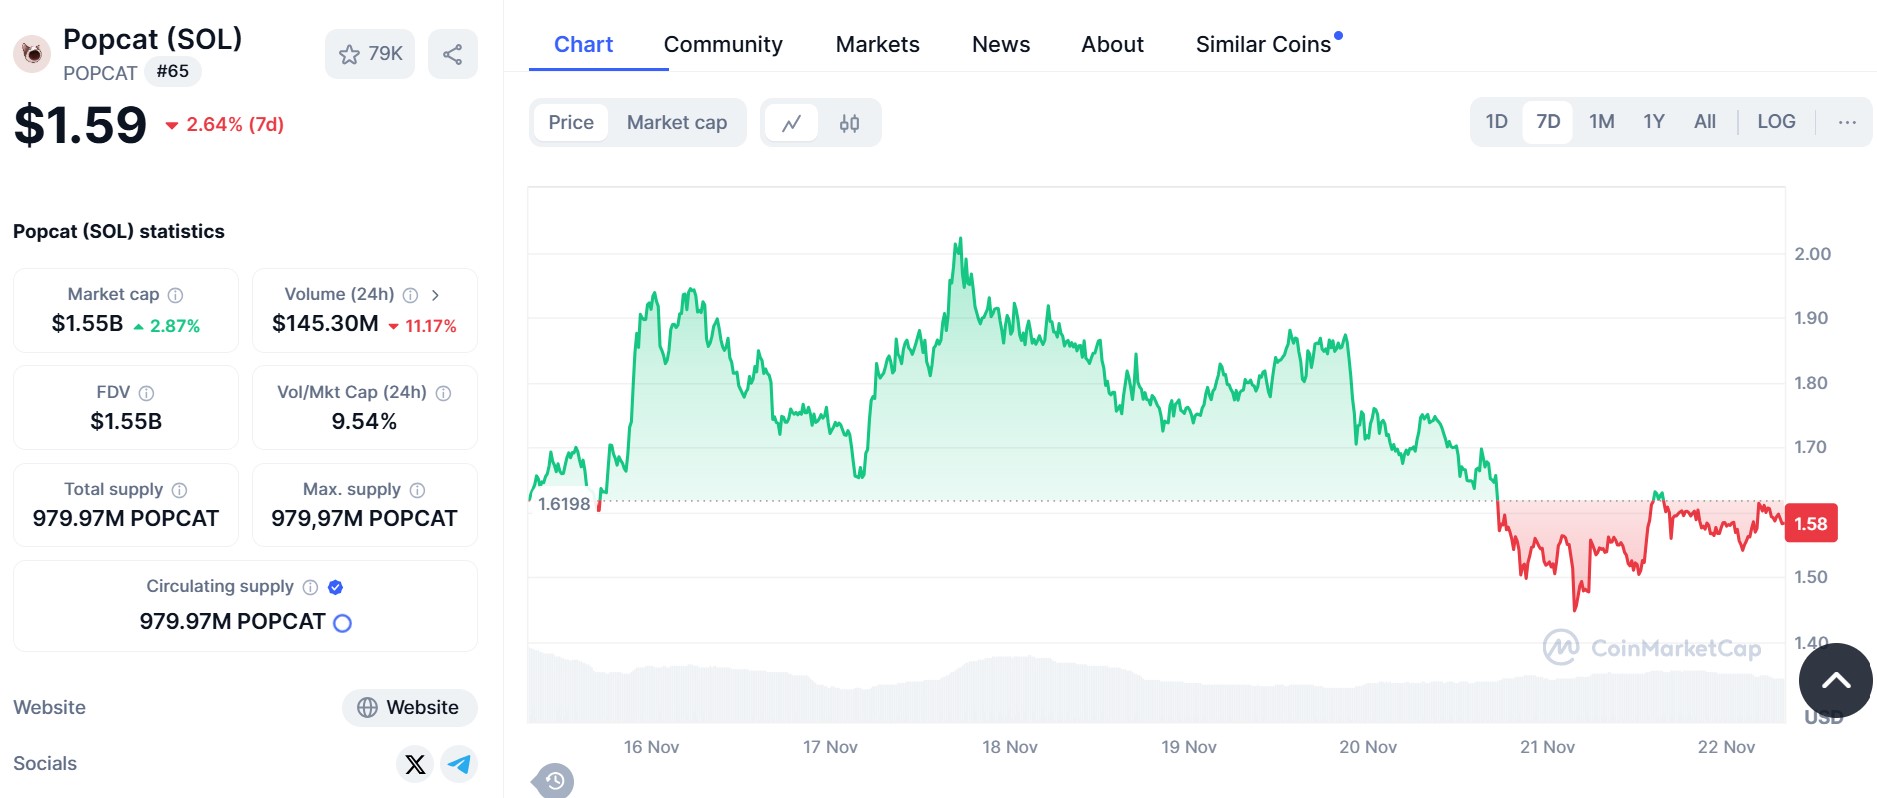Open Total supply info icon
The height and width of the screenshot is (798, 1877).
click(179, 490)
